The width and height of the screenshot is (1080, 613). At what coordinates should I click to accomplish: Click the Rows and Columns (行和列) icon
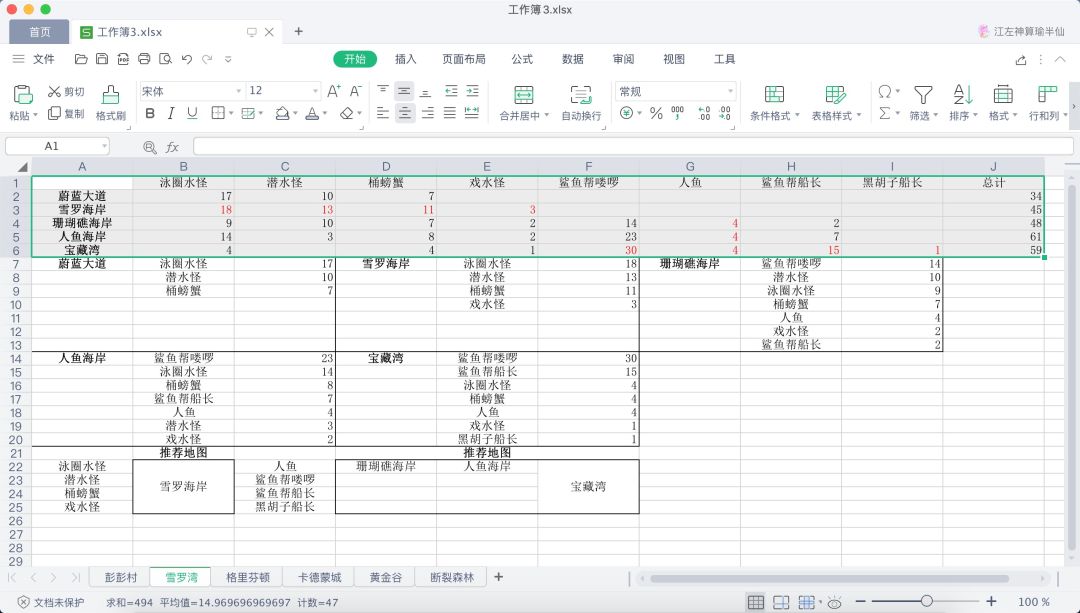click(1047, 95)
